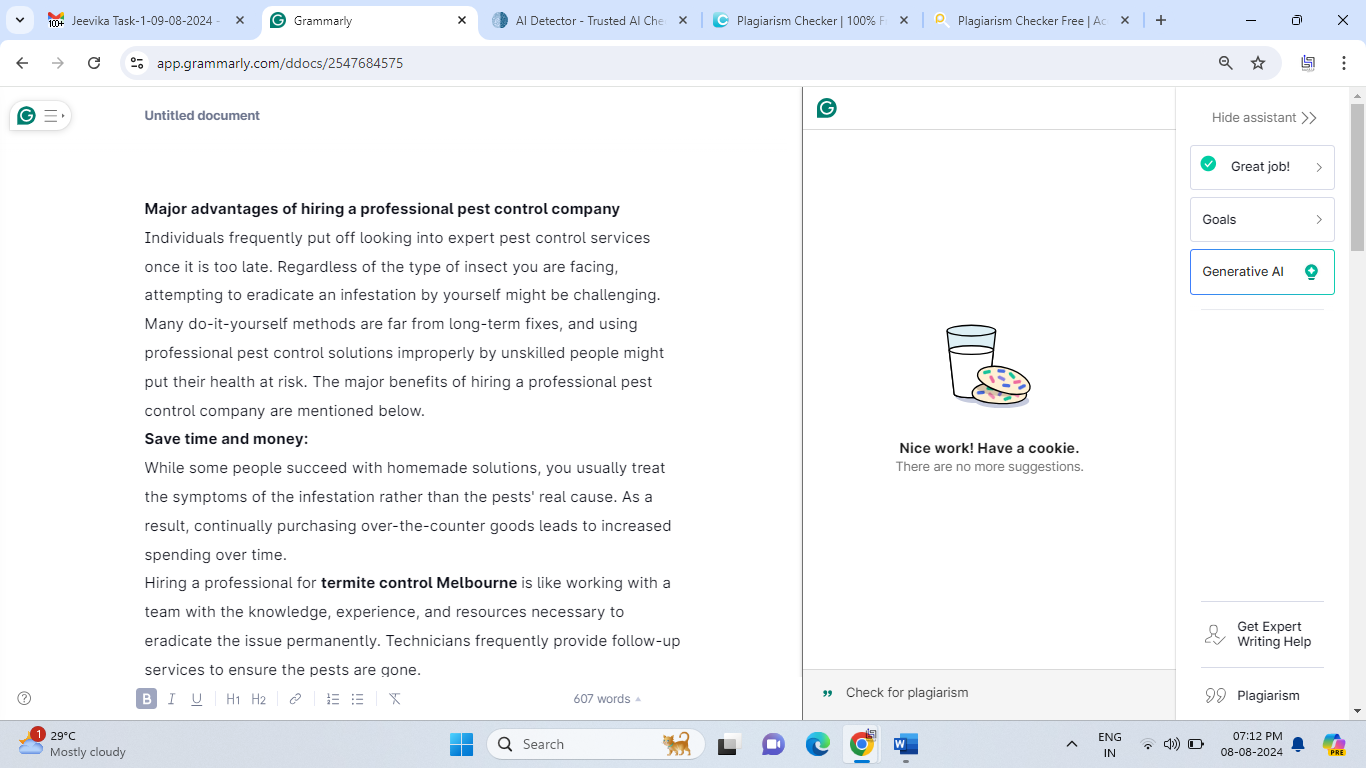
Task: Apply H2 heading style
Action: click(259, 699)
